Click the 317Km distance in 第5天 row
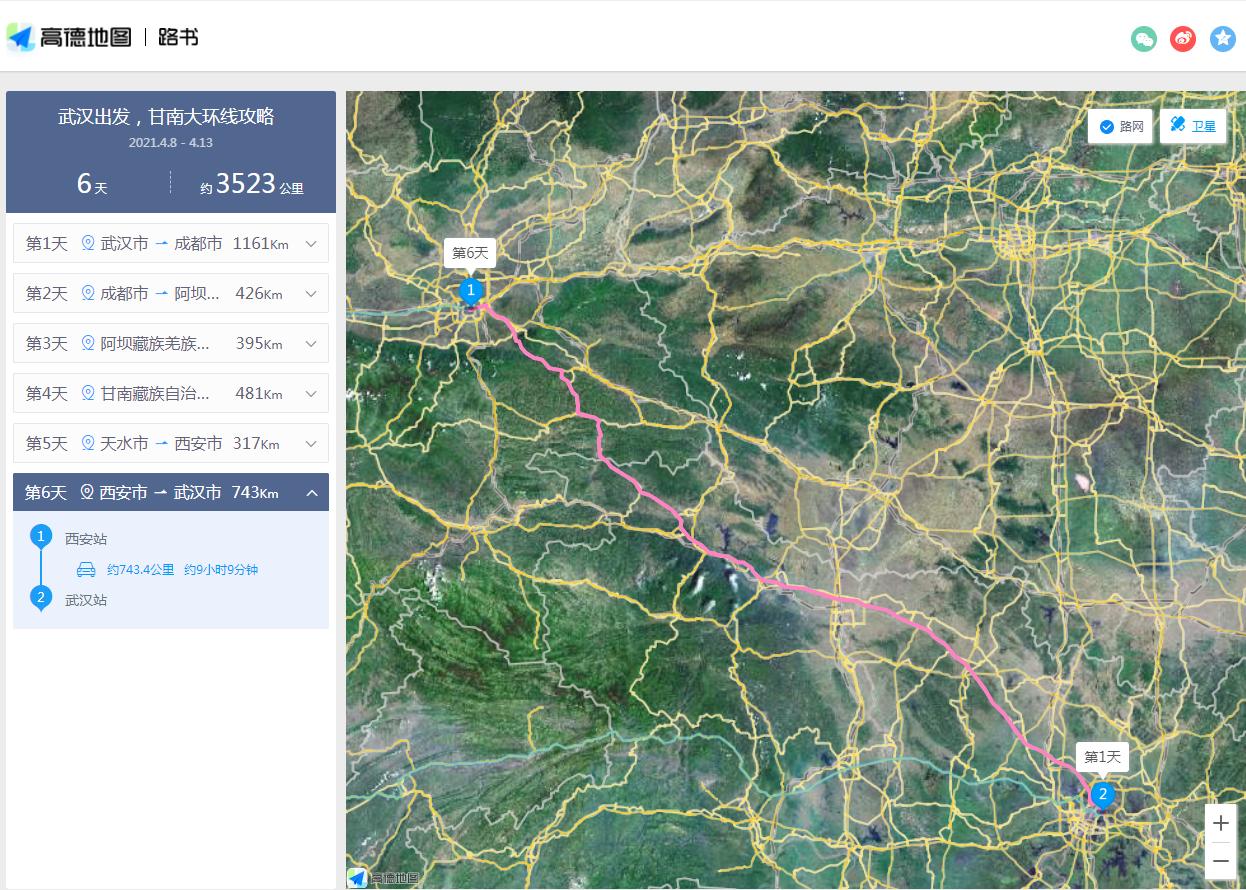 [256, 443]
